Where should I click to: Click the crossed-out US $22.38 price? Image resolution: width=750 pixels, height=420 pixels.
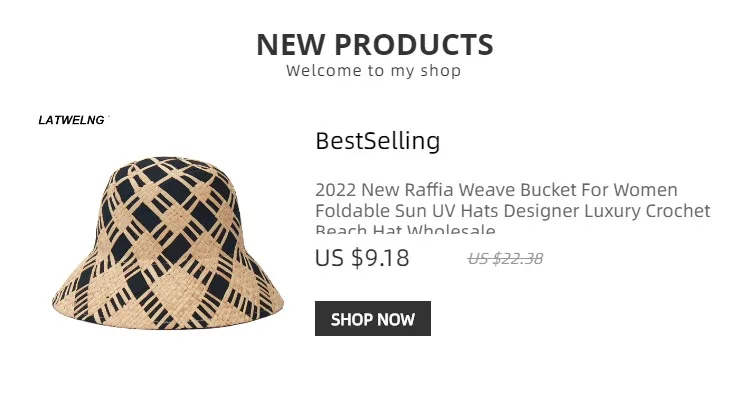coord(505,259)
